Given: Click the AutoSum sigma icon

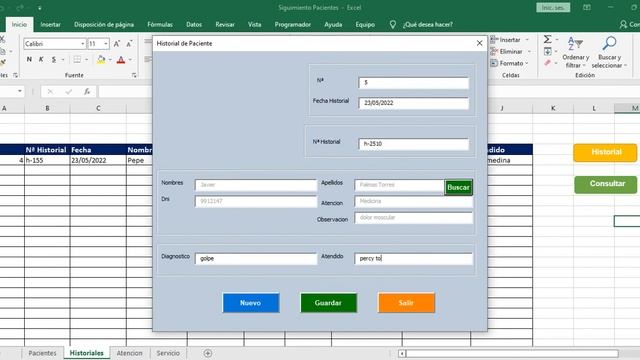Looking at the screenshot, I should 547,39.
